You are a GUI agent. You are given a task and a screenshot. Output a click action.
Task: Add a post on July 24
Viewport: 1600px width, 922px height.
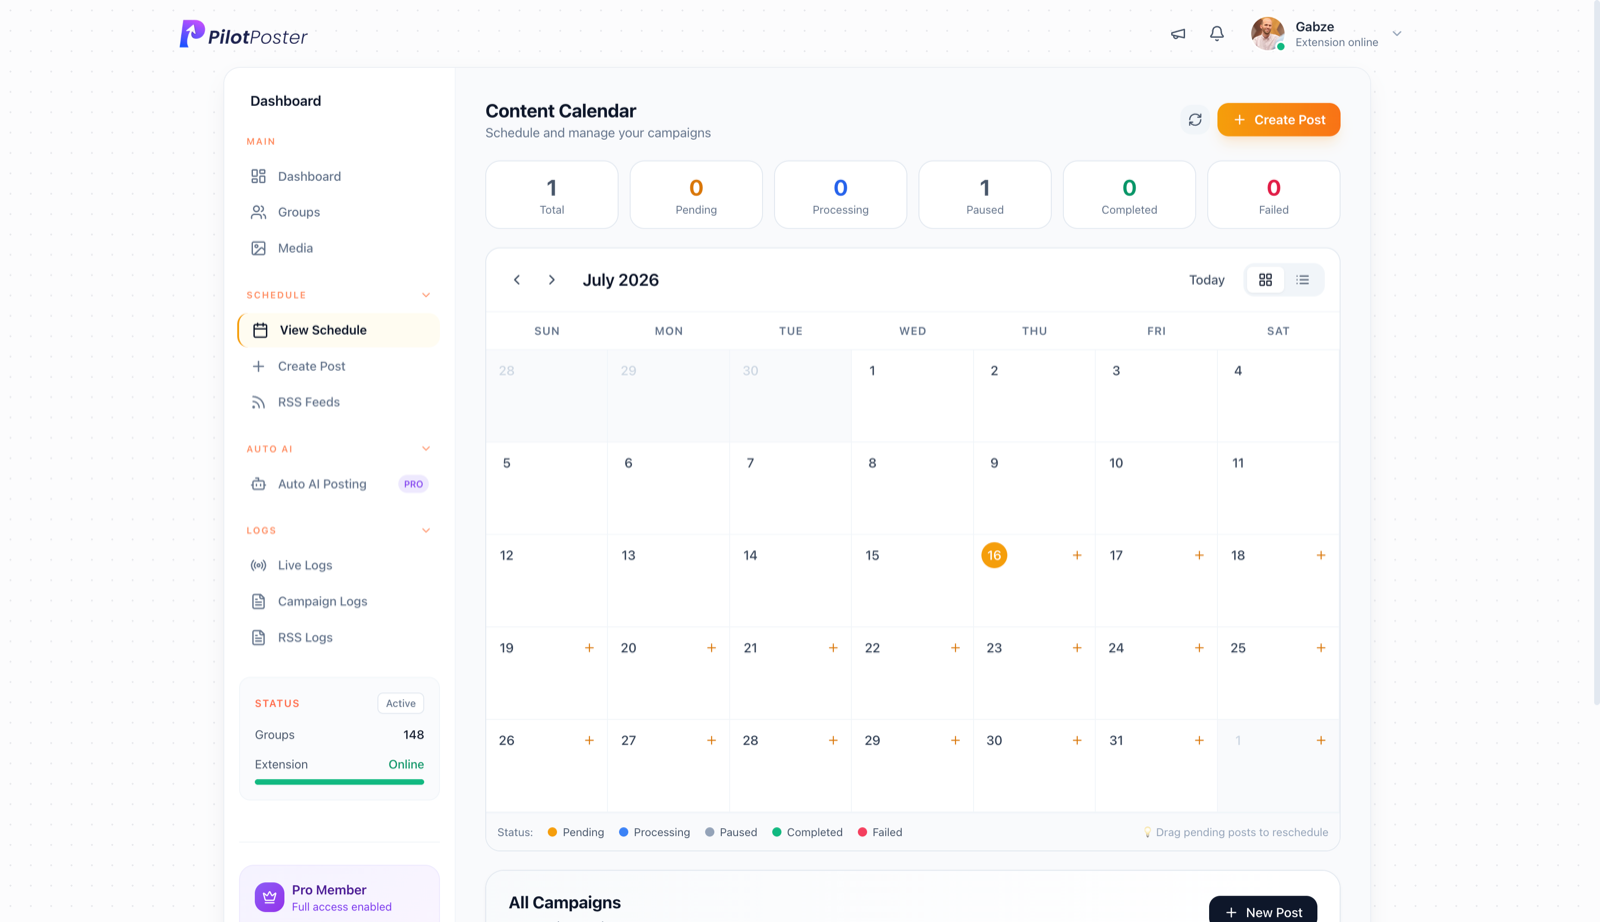[x=1199, y=648]
